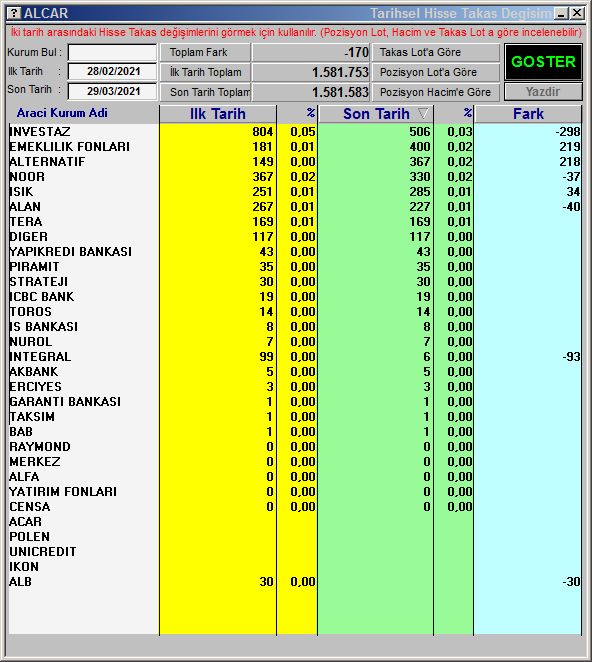Image resolution: width=592 pixels, height=662 pixels.
Task: Select the YAPIKREDI BANKASI row
Action: click(x=295, y=252)
